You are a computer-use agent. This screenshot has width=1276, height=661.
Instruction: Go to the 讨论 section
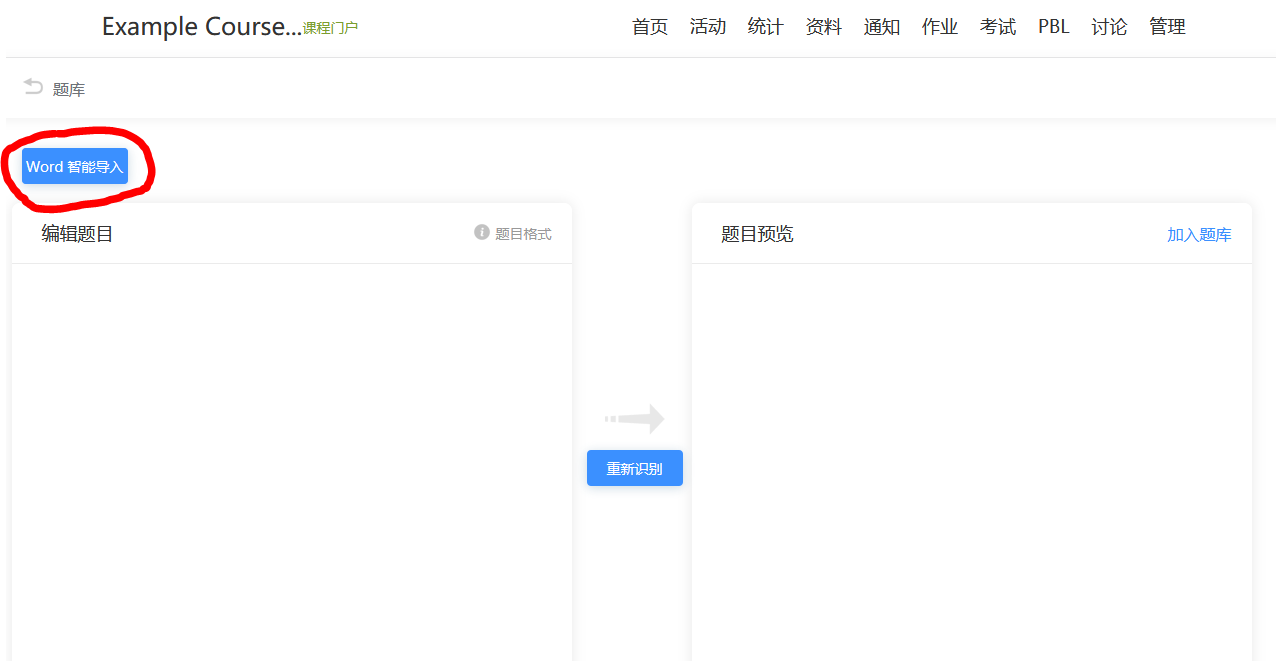[1110, 27]
